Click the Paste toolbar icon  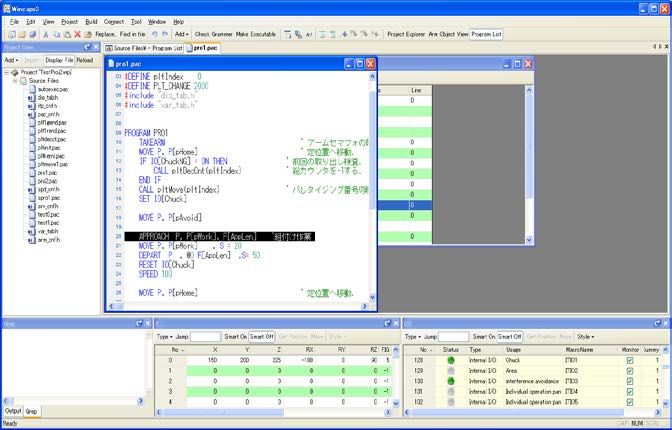pyautogui.click(x=67, y=34)
